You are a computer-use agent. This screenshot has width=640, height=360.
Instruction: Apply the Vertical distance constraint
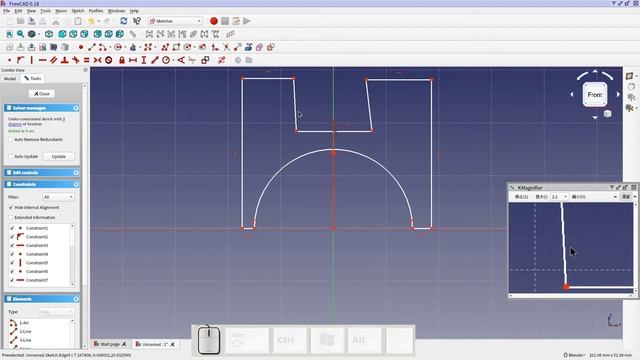(144, 60)
